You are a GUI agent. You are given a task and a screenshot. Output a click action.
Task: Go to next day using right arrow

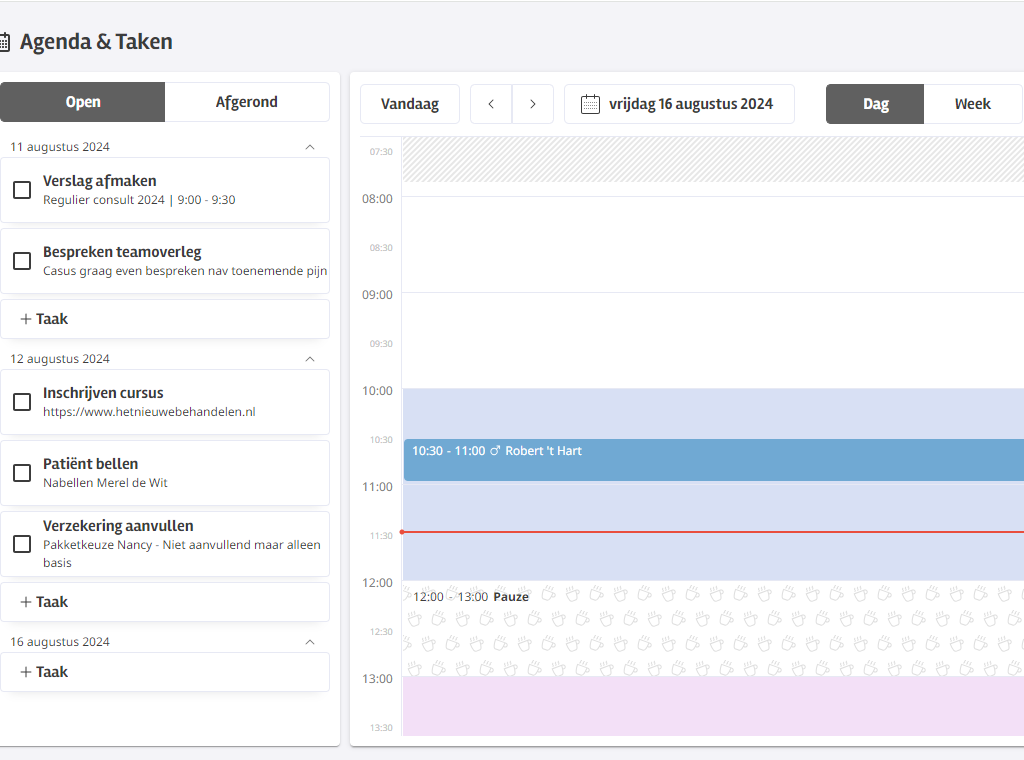click(533, 104)
